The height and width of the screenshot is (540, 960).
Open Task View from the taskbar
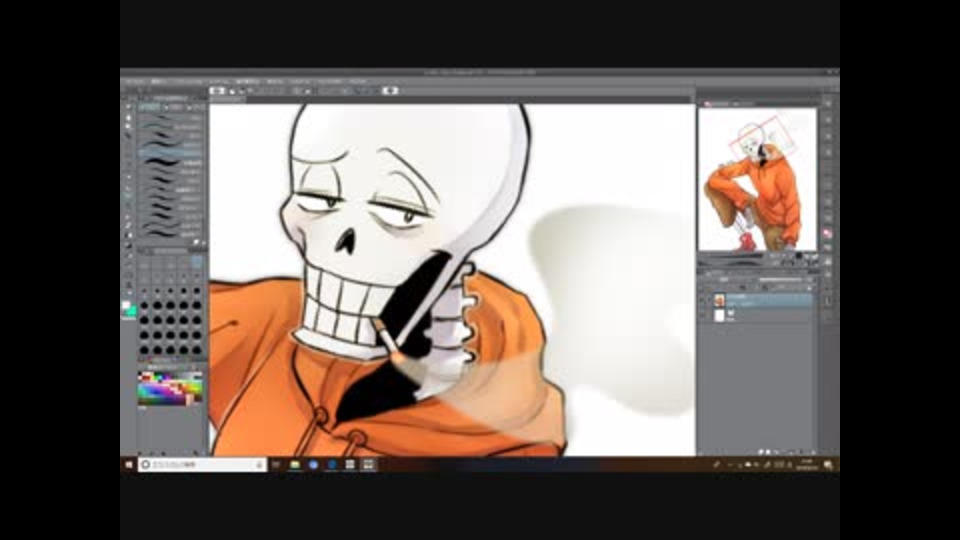tap(276, 465)
